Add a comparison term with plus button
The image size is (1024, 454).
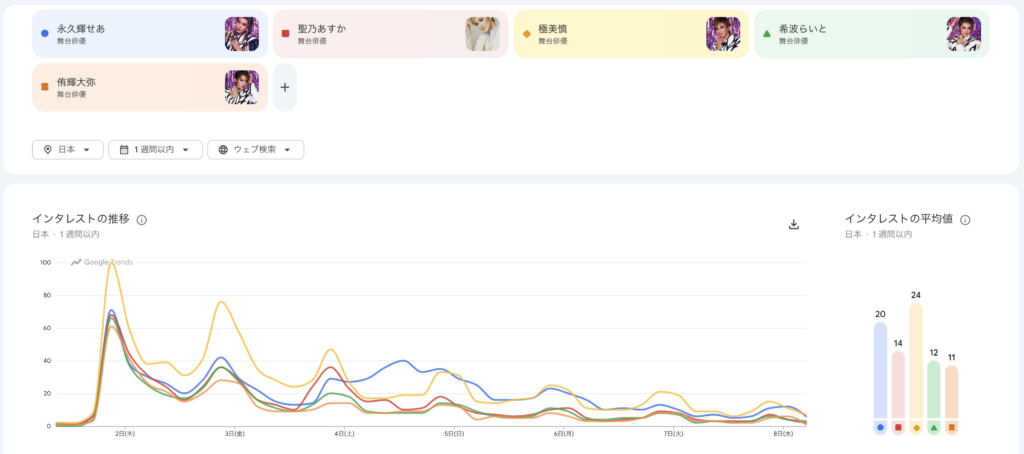(285, 88)
